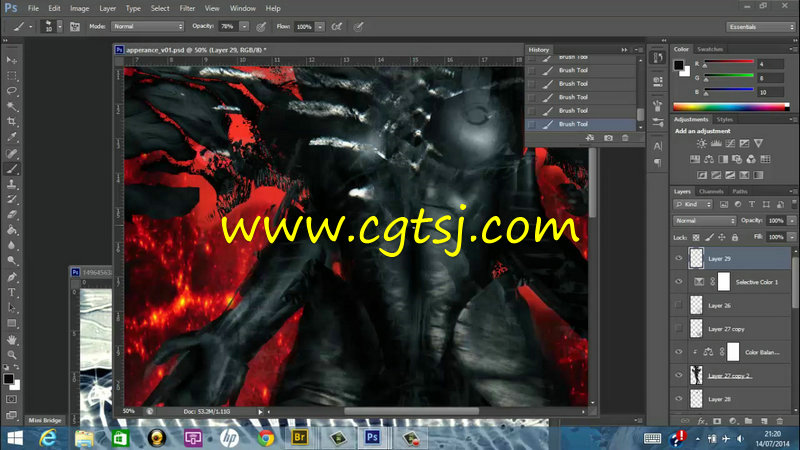The height and width of the screenshot is (450, 800).
Task: Hide the Selective Color 1 layer
Action: (679, 282)
